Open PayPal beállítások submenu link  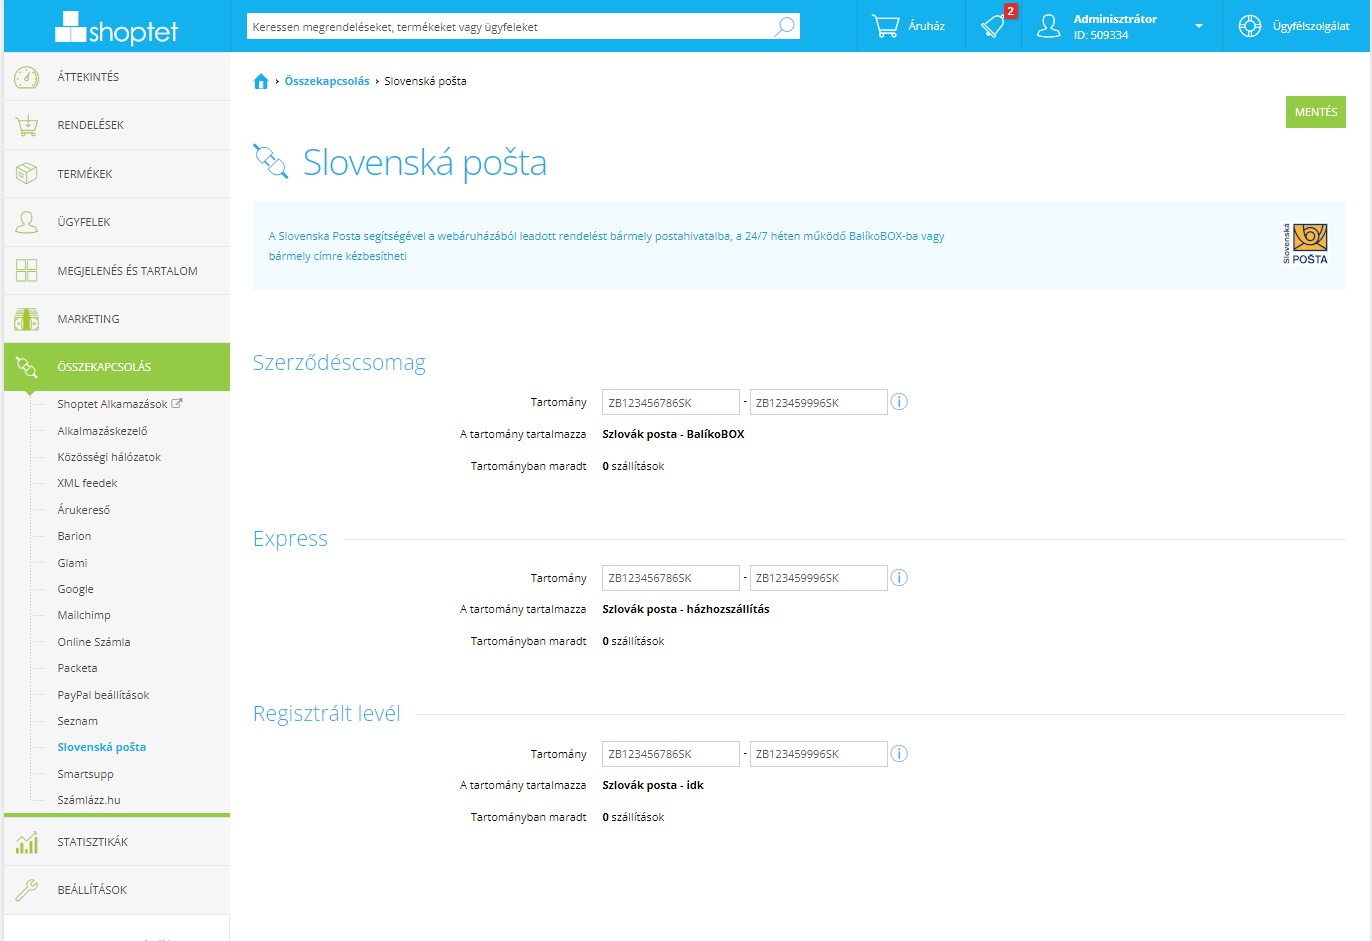pos(103,695)
